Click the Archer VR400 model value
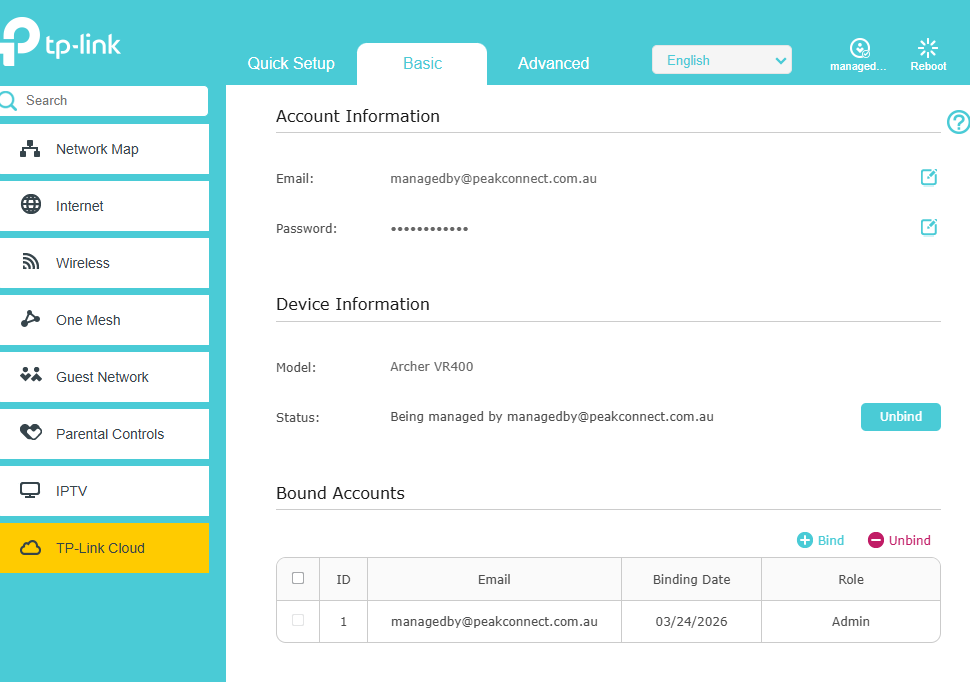 (x=431, y=366)
